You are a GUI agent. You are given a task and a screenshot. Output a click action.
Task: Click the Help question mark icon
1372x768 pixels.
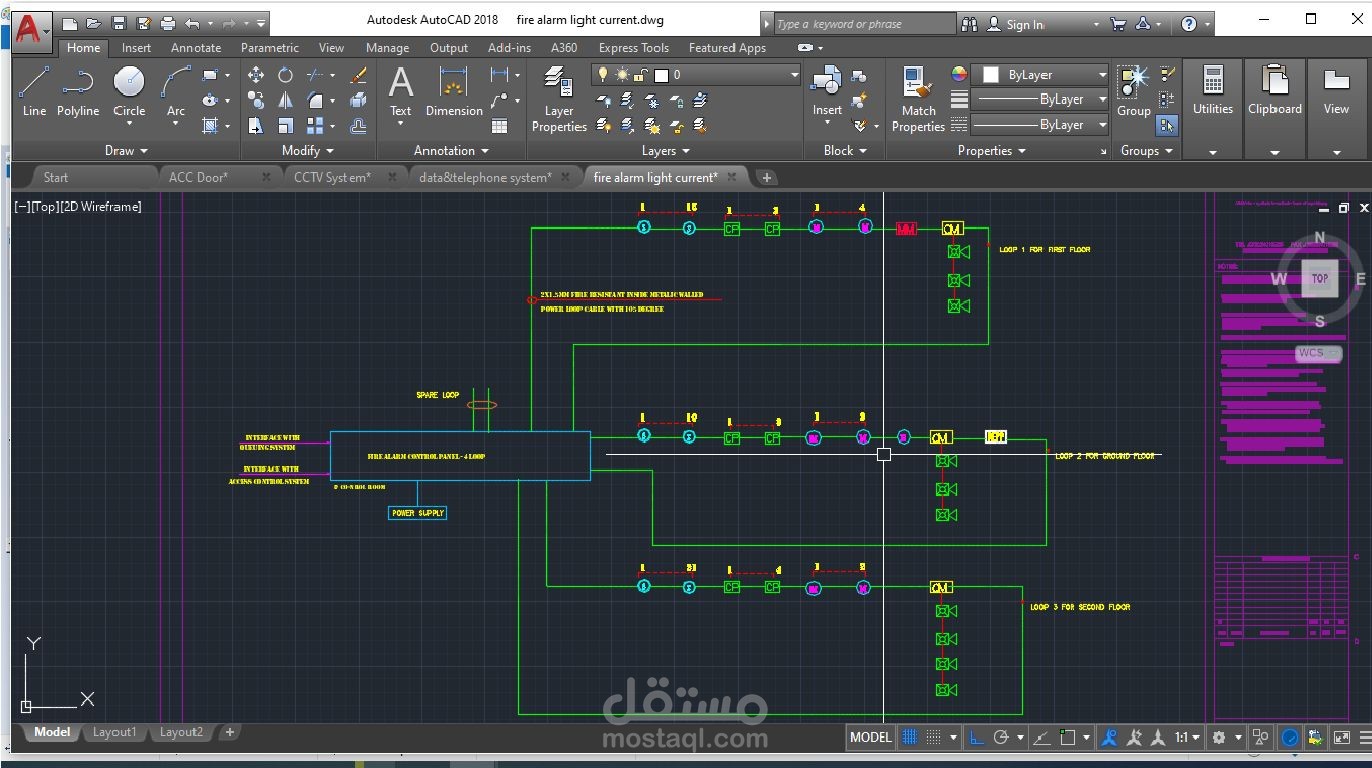pyautogui.click(x=1189, y=24)
